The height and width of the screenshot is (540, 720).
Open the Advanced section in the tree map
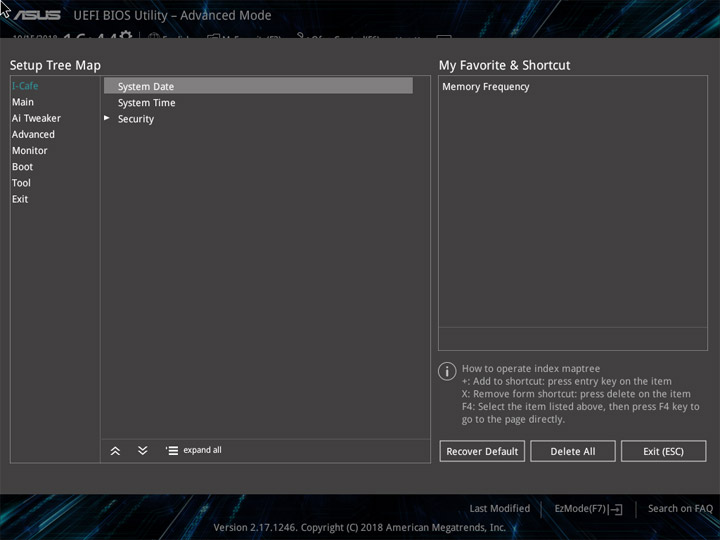pyautogui.click(x=33, y=134)
